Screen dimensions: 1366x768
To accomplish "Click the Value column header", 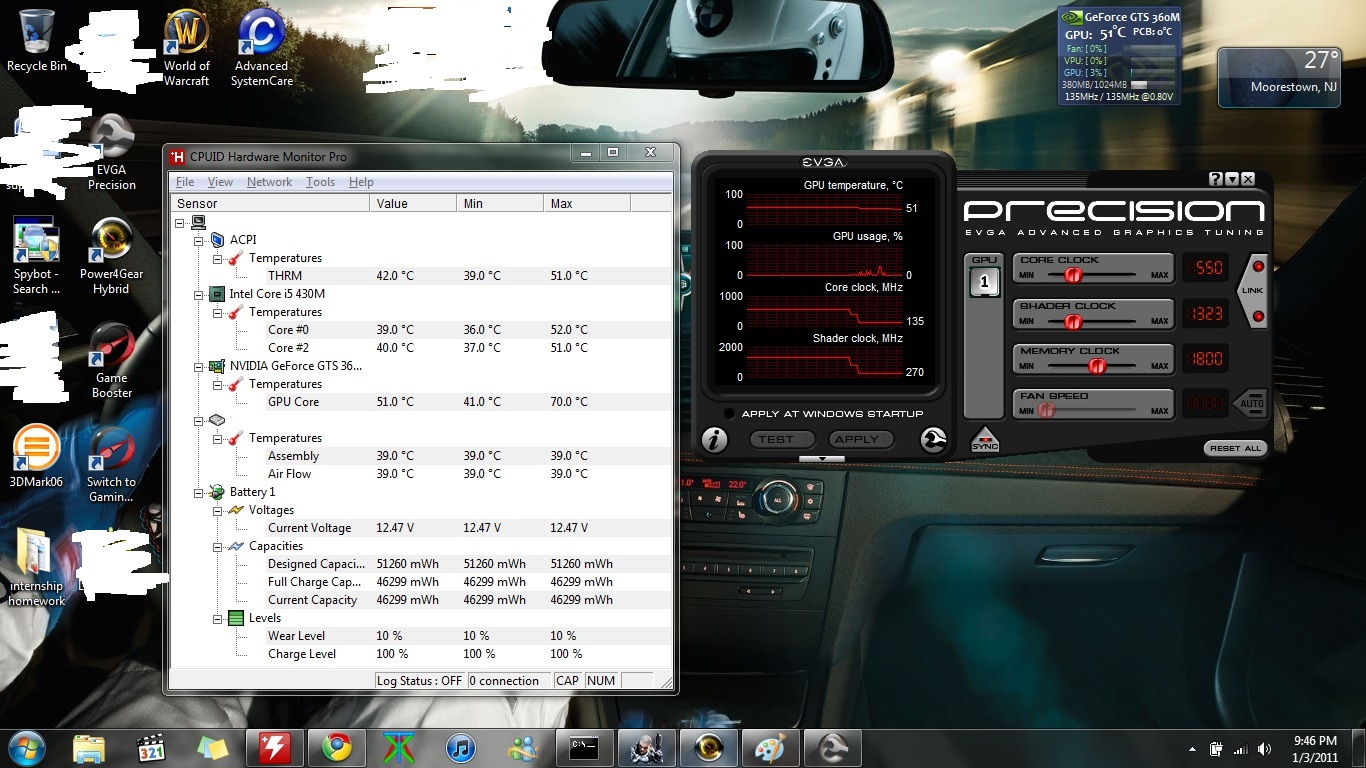I will (413, 203).
